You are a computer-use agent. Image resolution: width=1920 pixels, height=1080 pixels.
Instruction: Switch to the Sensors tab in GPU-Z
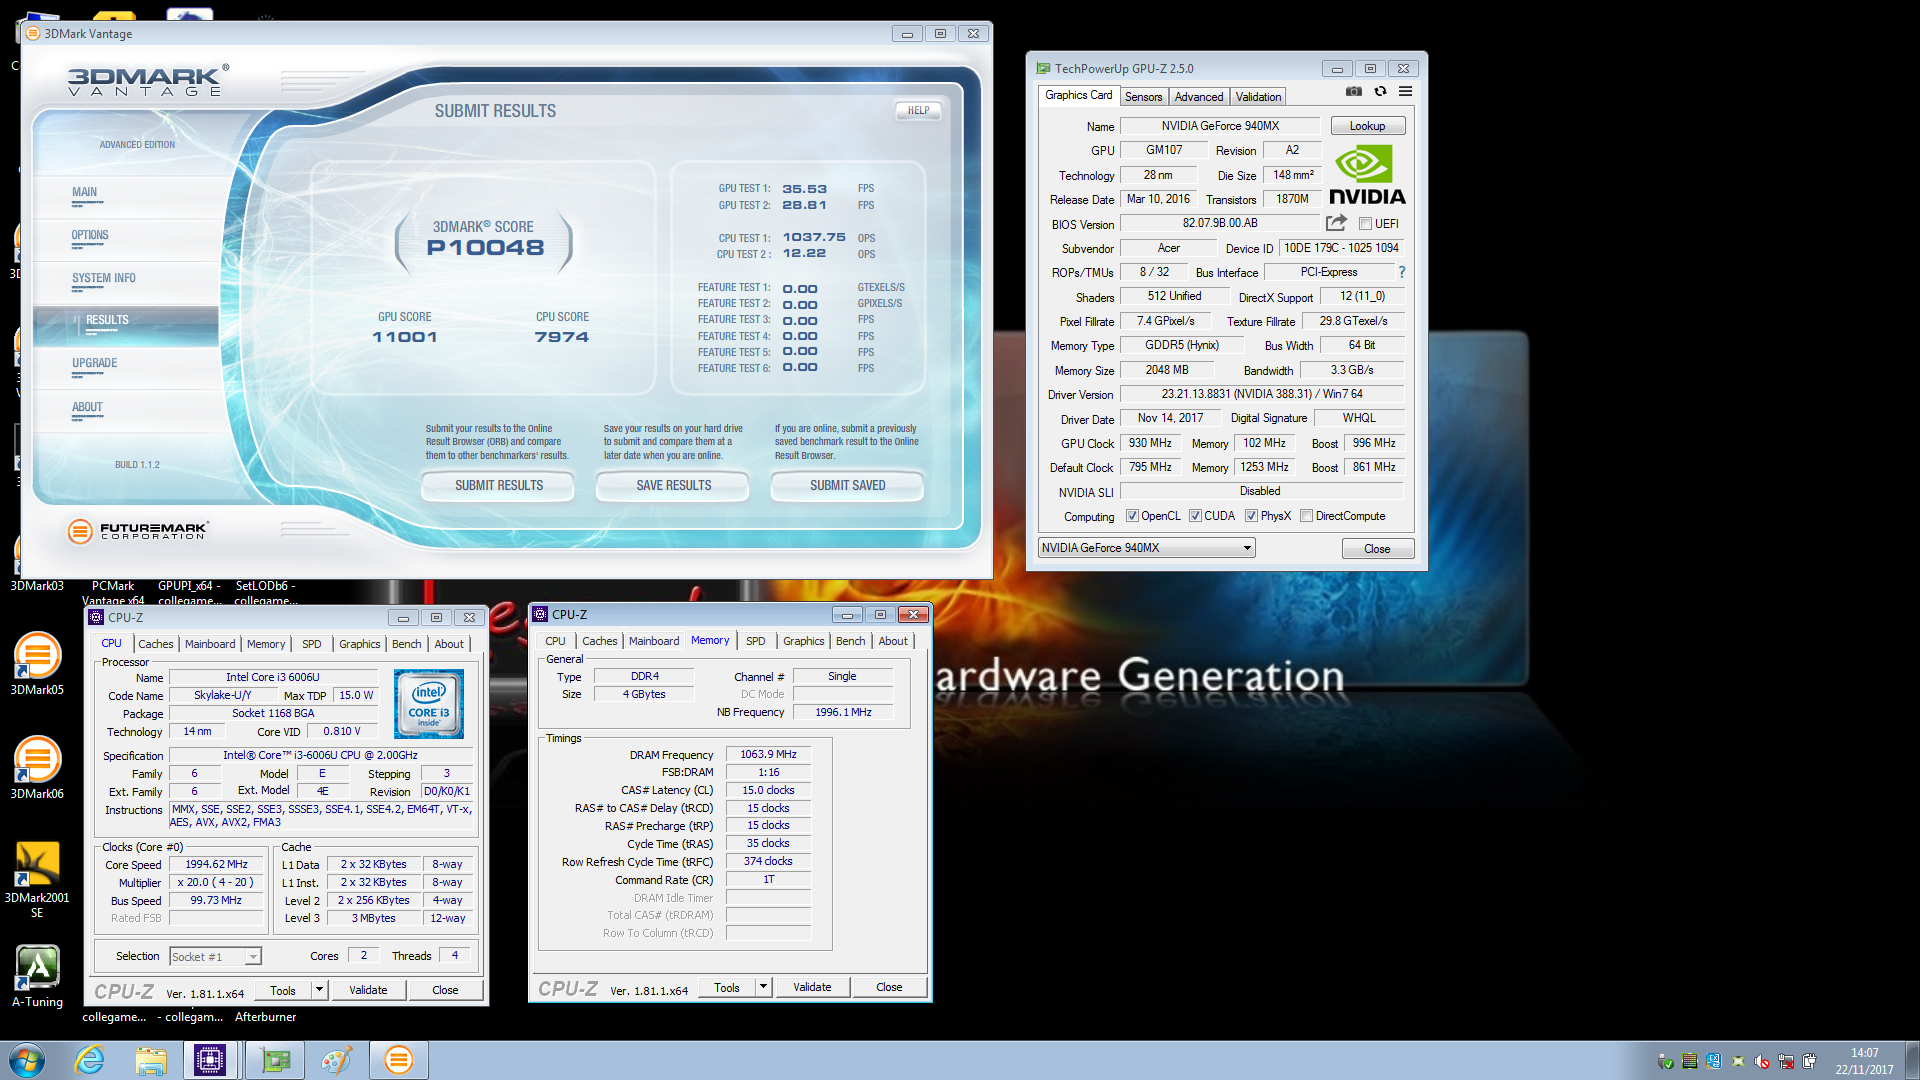tap(1143, 97)
